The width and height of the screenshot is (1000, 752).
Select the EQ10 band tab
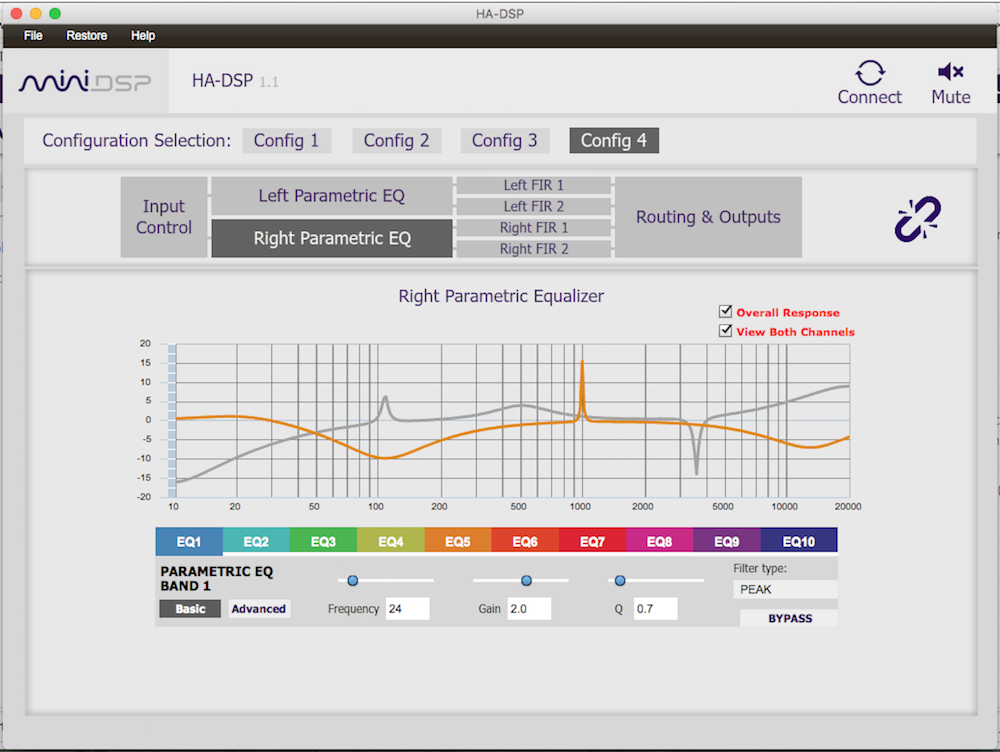pyautogui.click(x=799, y=542)
